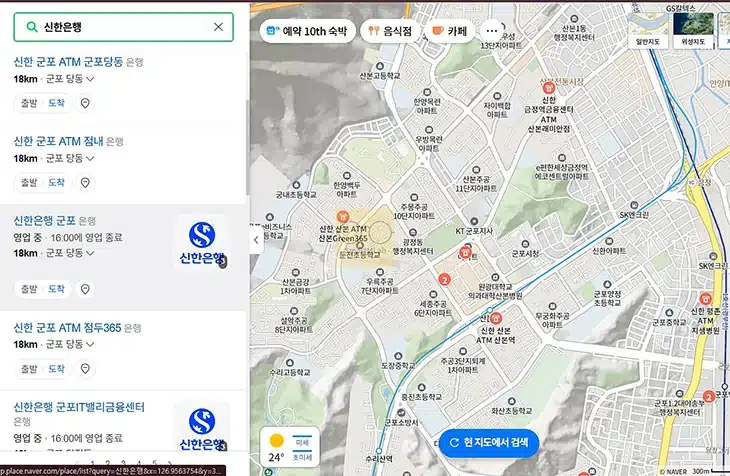Image resolution: width=730 pixels, height=476 pixels.
Task: Expand address for 신한 군포 ATM 점내
Action: tap(90, 158)
